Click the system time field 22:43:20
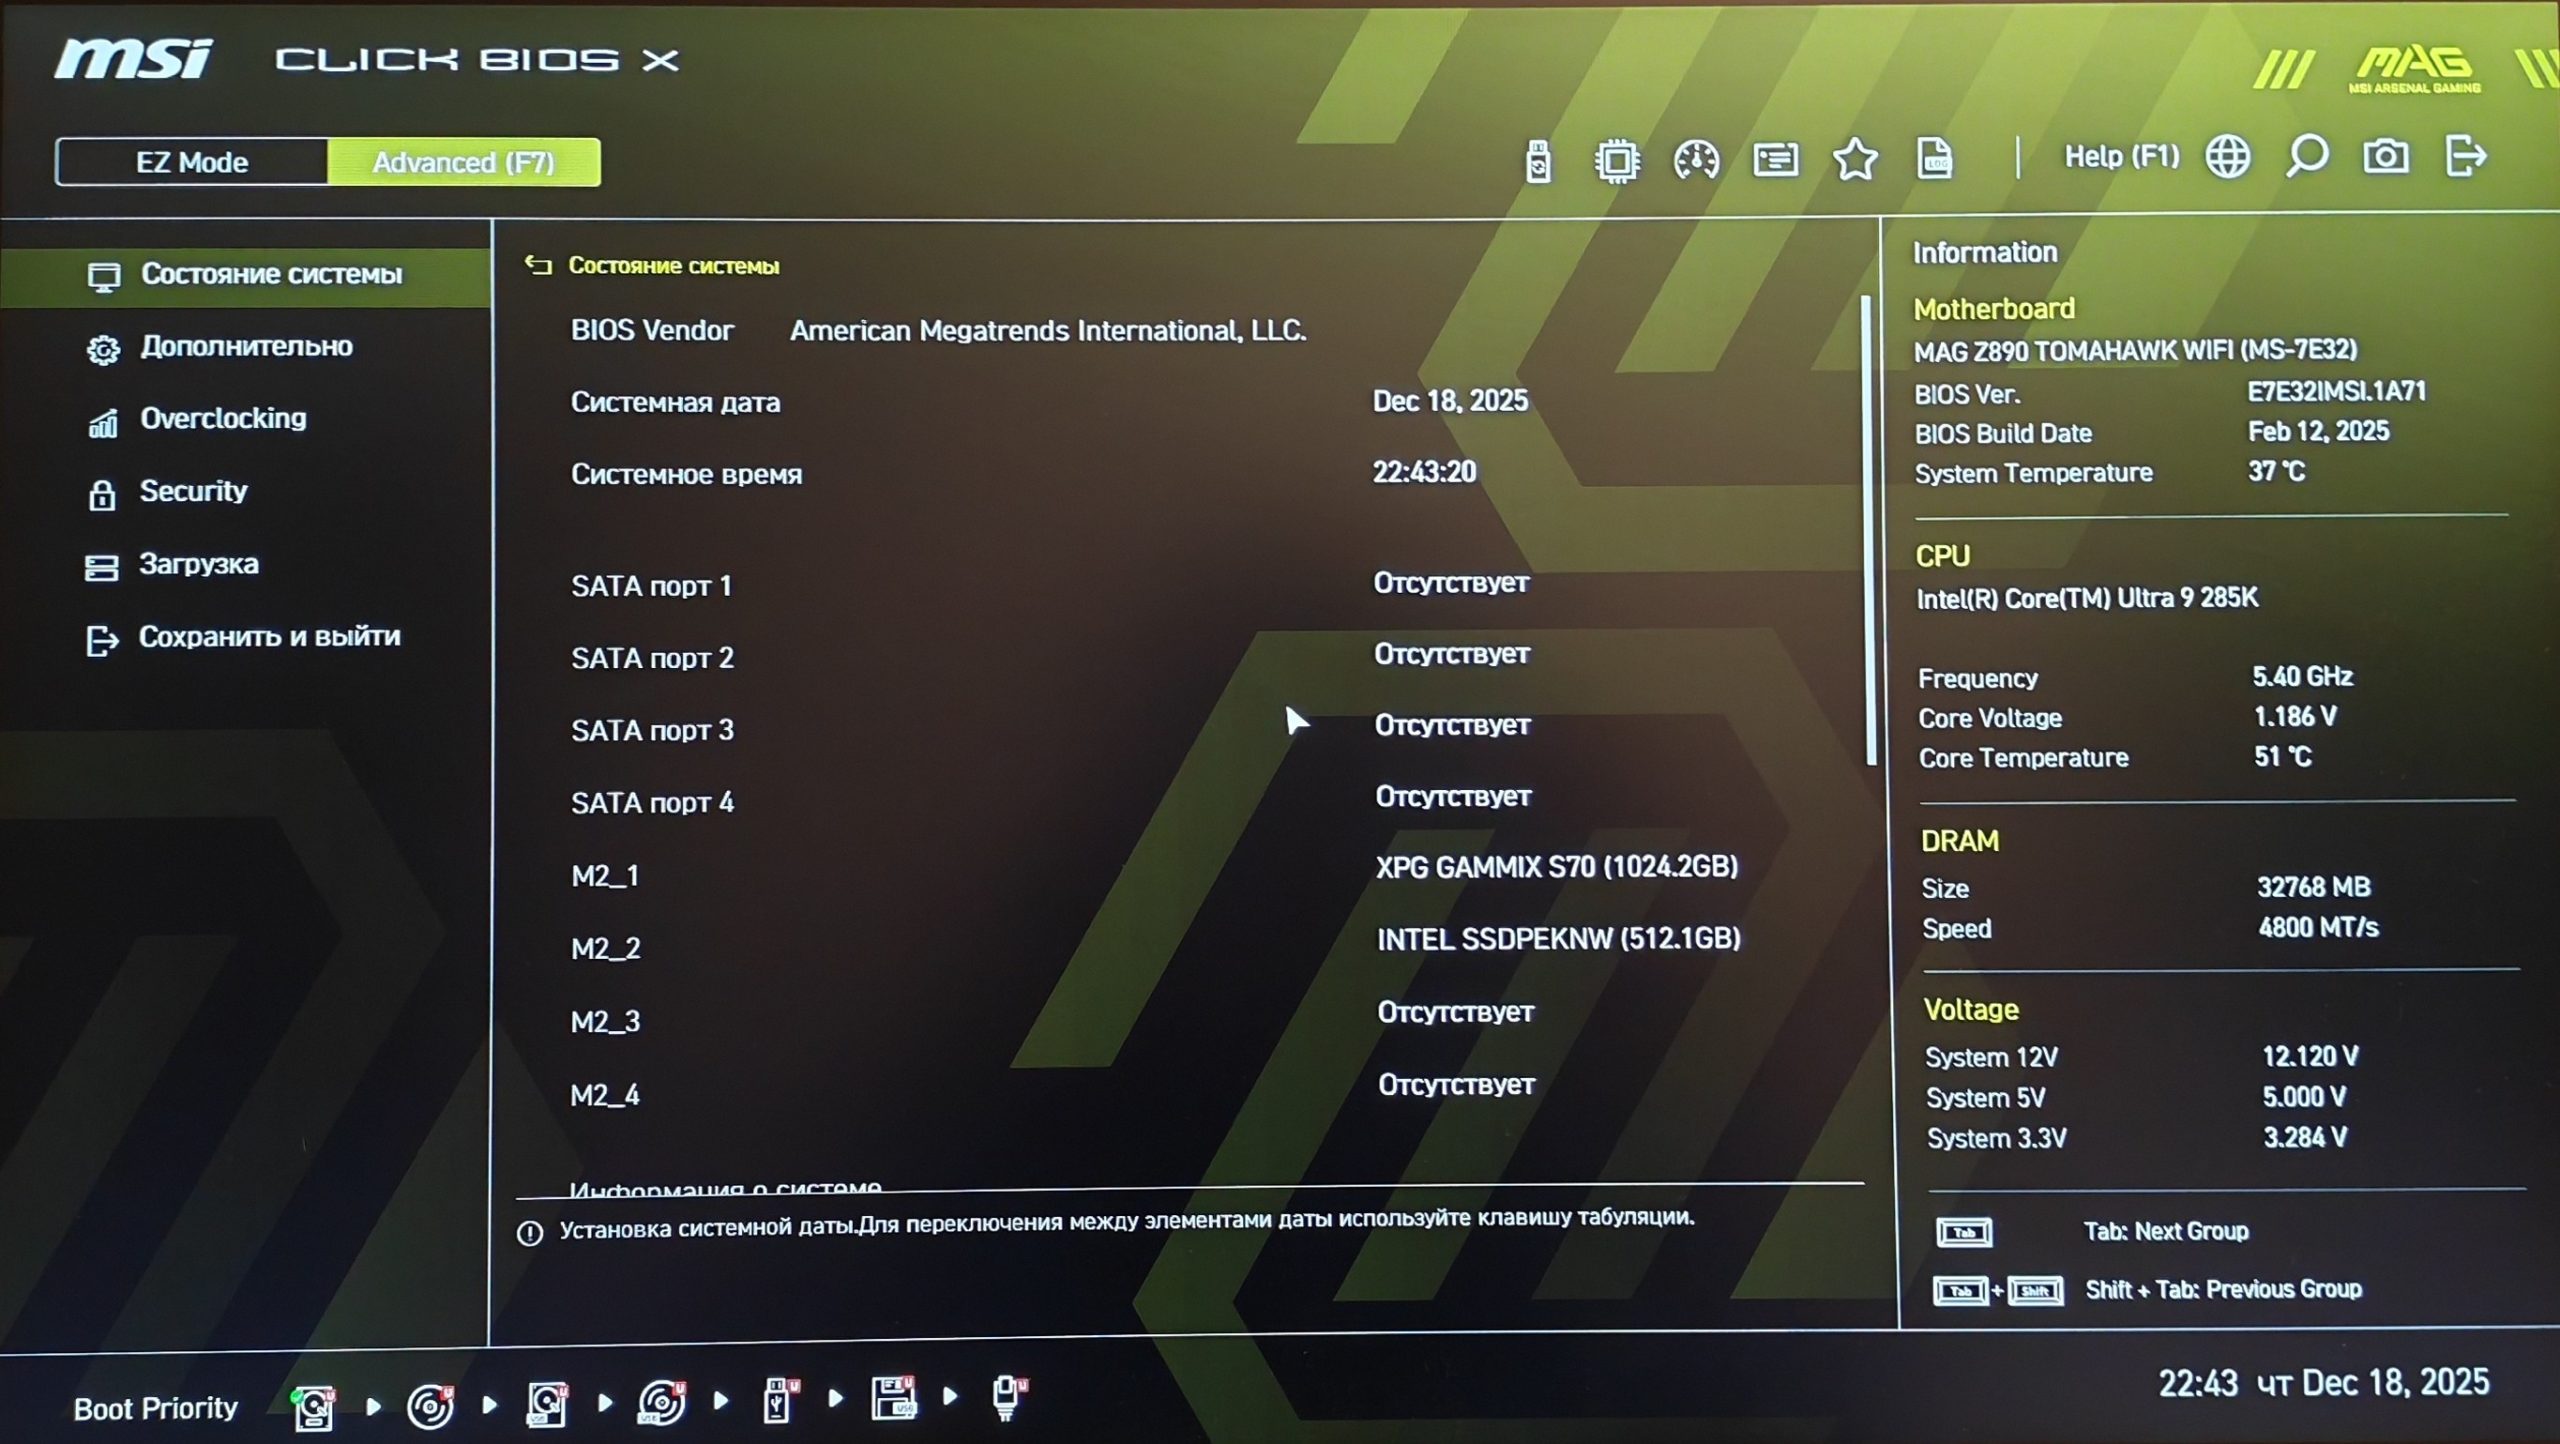Image resolution: width=2560 pixels, height=1444 pixels. tap(1424, 472)
